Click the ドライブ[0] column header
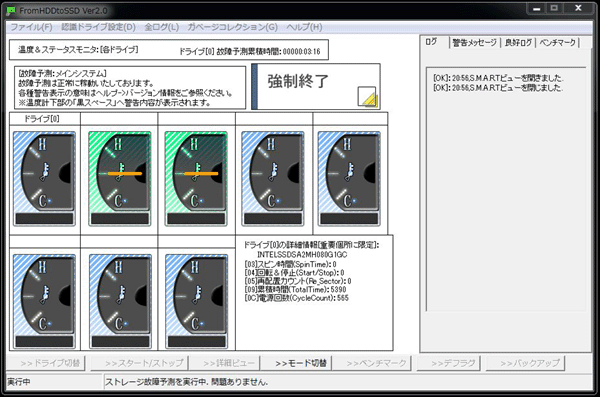600x397 pixels. click(x=45, y=119)
